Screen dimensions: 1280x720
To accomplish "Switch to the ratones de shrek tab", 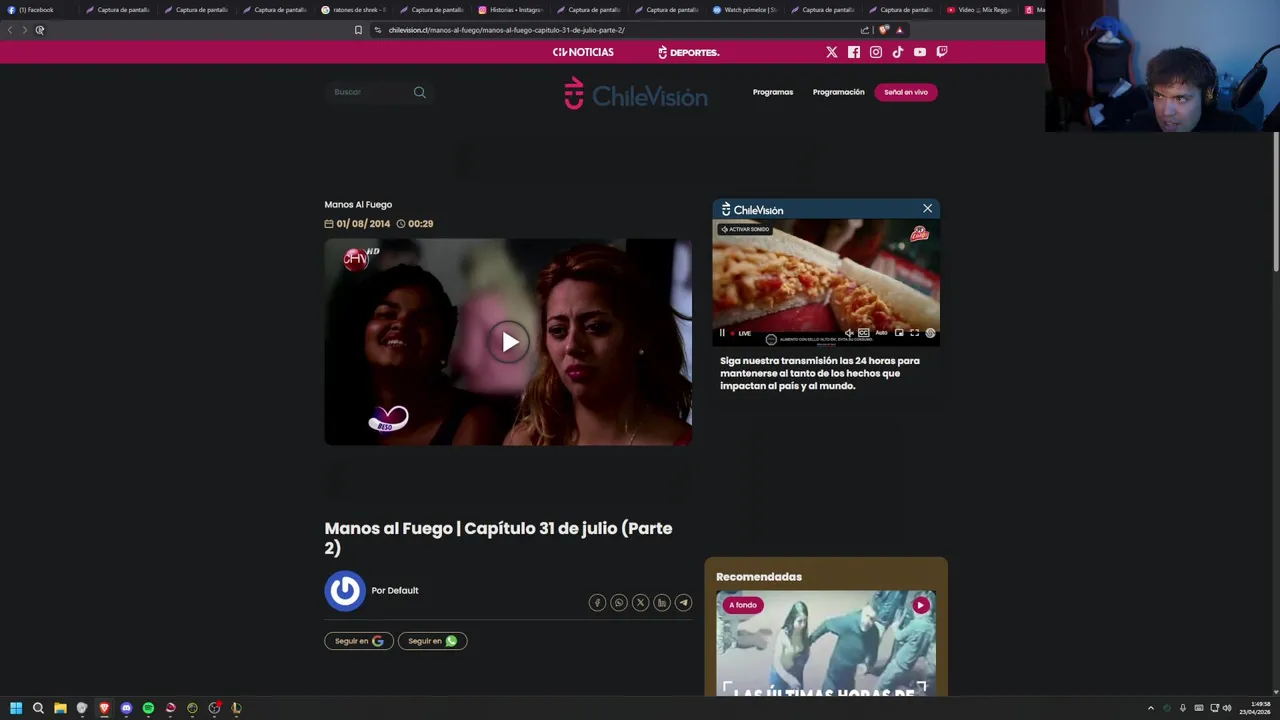I will click(354, 10).
